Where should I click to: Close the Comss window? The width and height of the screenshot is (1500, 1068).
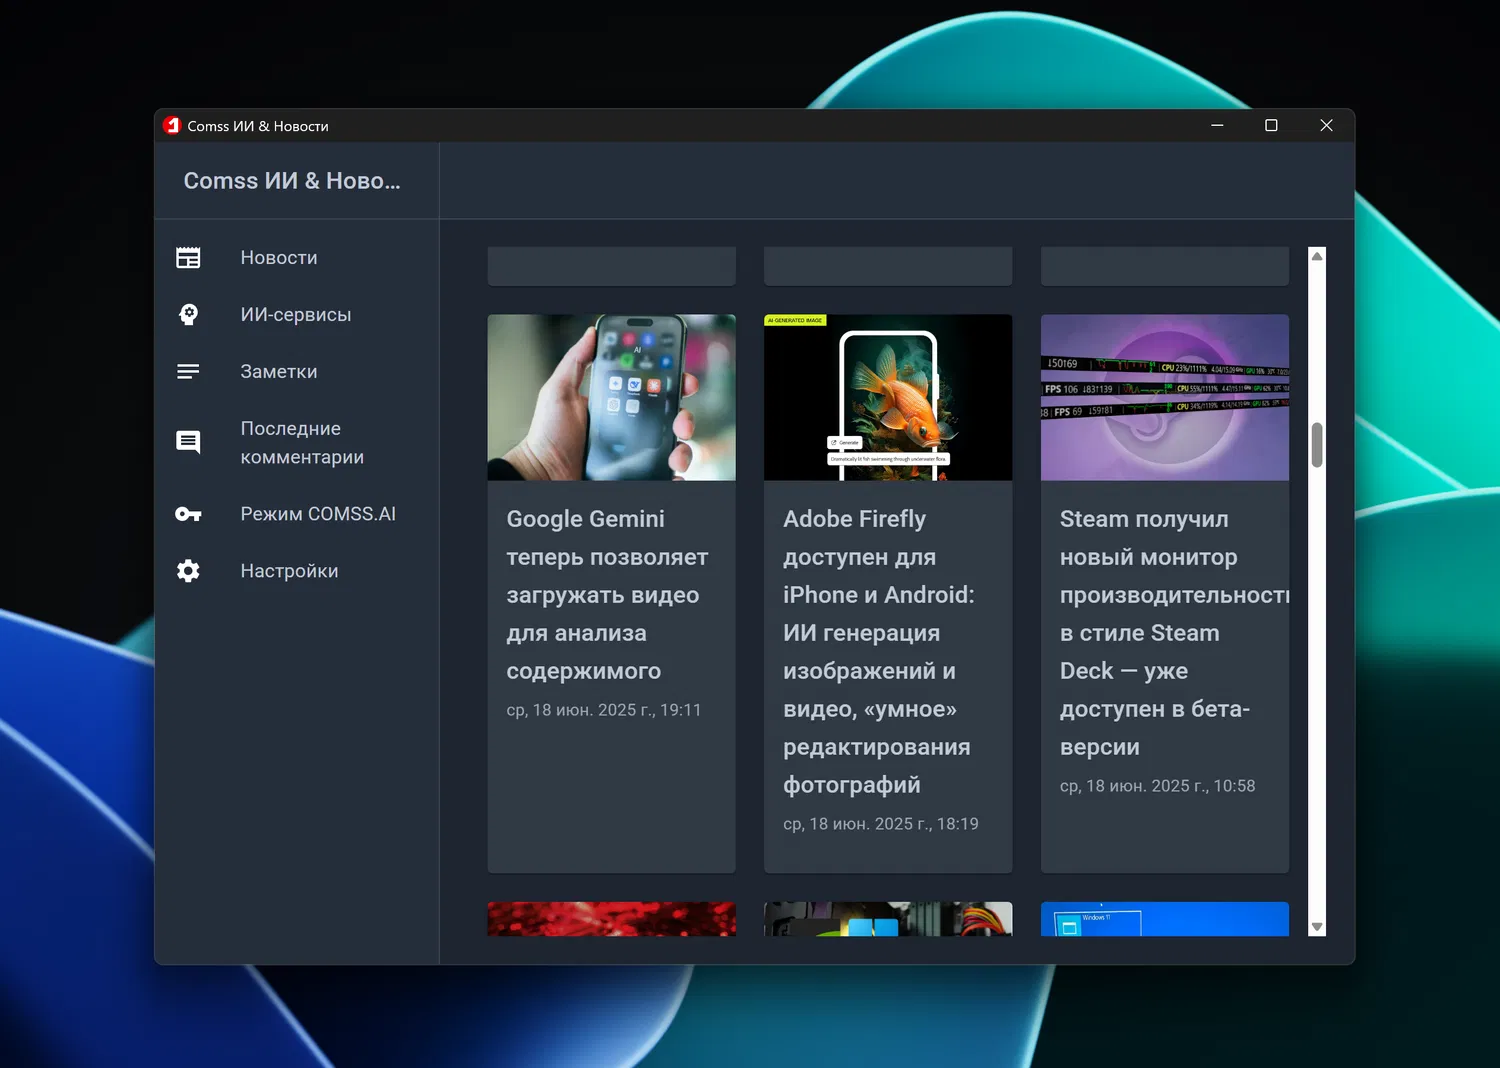point(1326,125)
